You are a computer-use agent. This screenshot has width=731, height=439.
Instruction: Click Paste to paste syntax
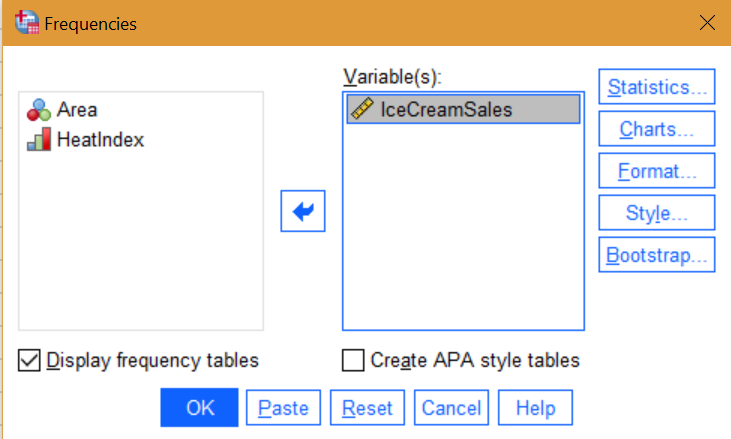(284, 408)
